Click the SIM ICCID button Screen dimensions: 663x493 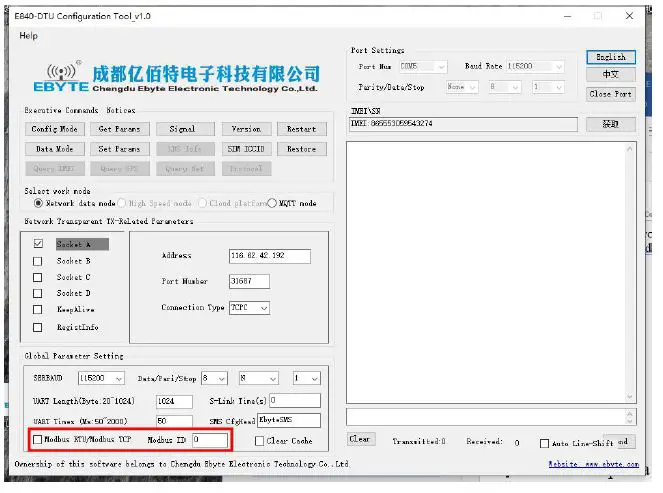246,149
